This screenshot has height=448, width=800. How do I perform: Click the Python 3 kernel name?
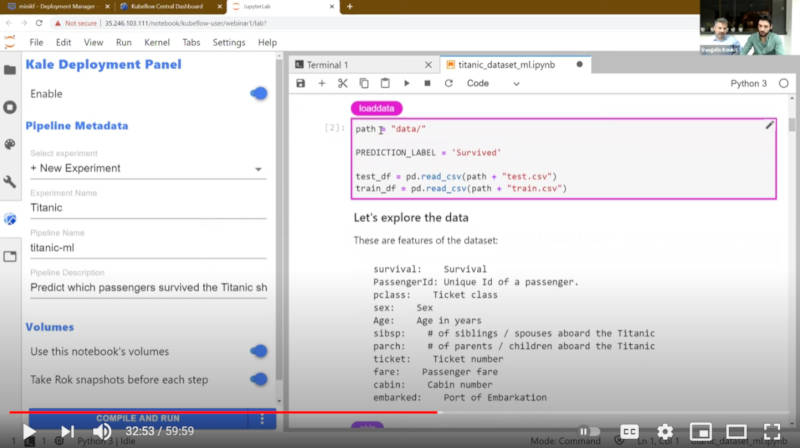pos(748,83)
